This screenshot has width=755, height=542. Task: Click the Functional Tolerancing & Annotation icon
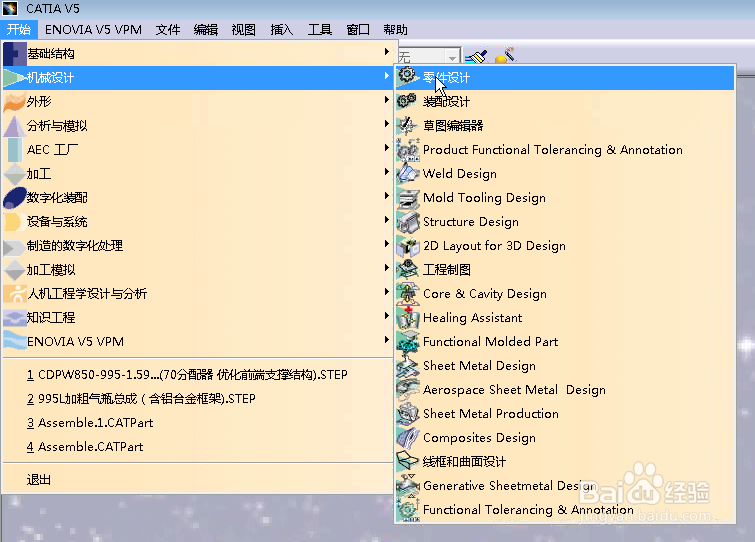coord(407,509)
